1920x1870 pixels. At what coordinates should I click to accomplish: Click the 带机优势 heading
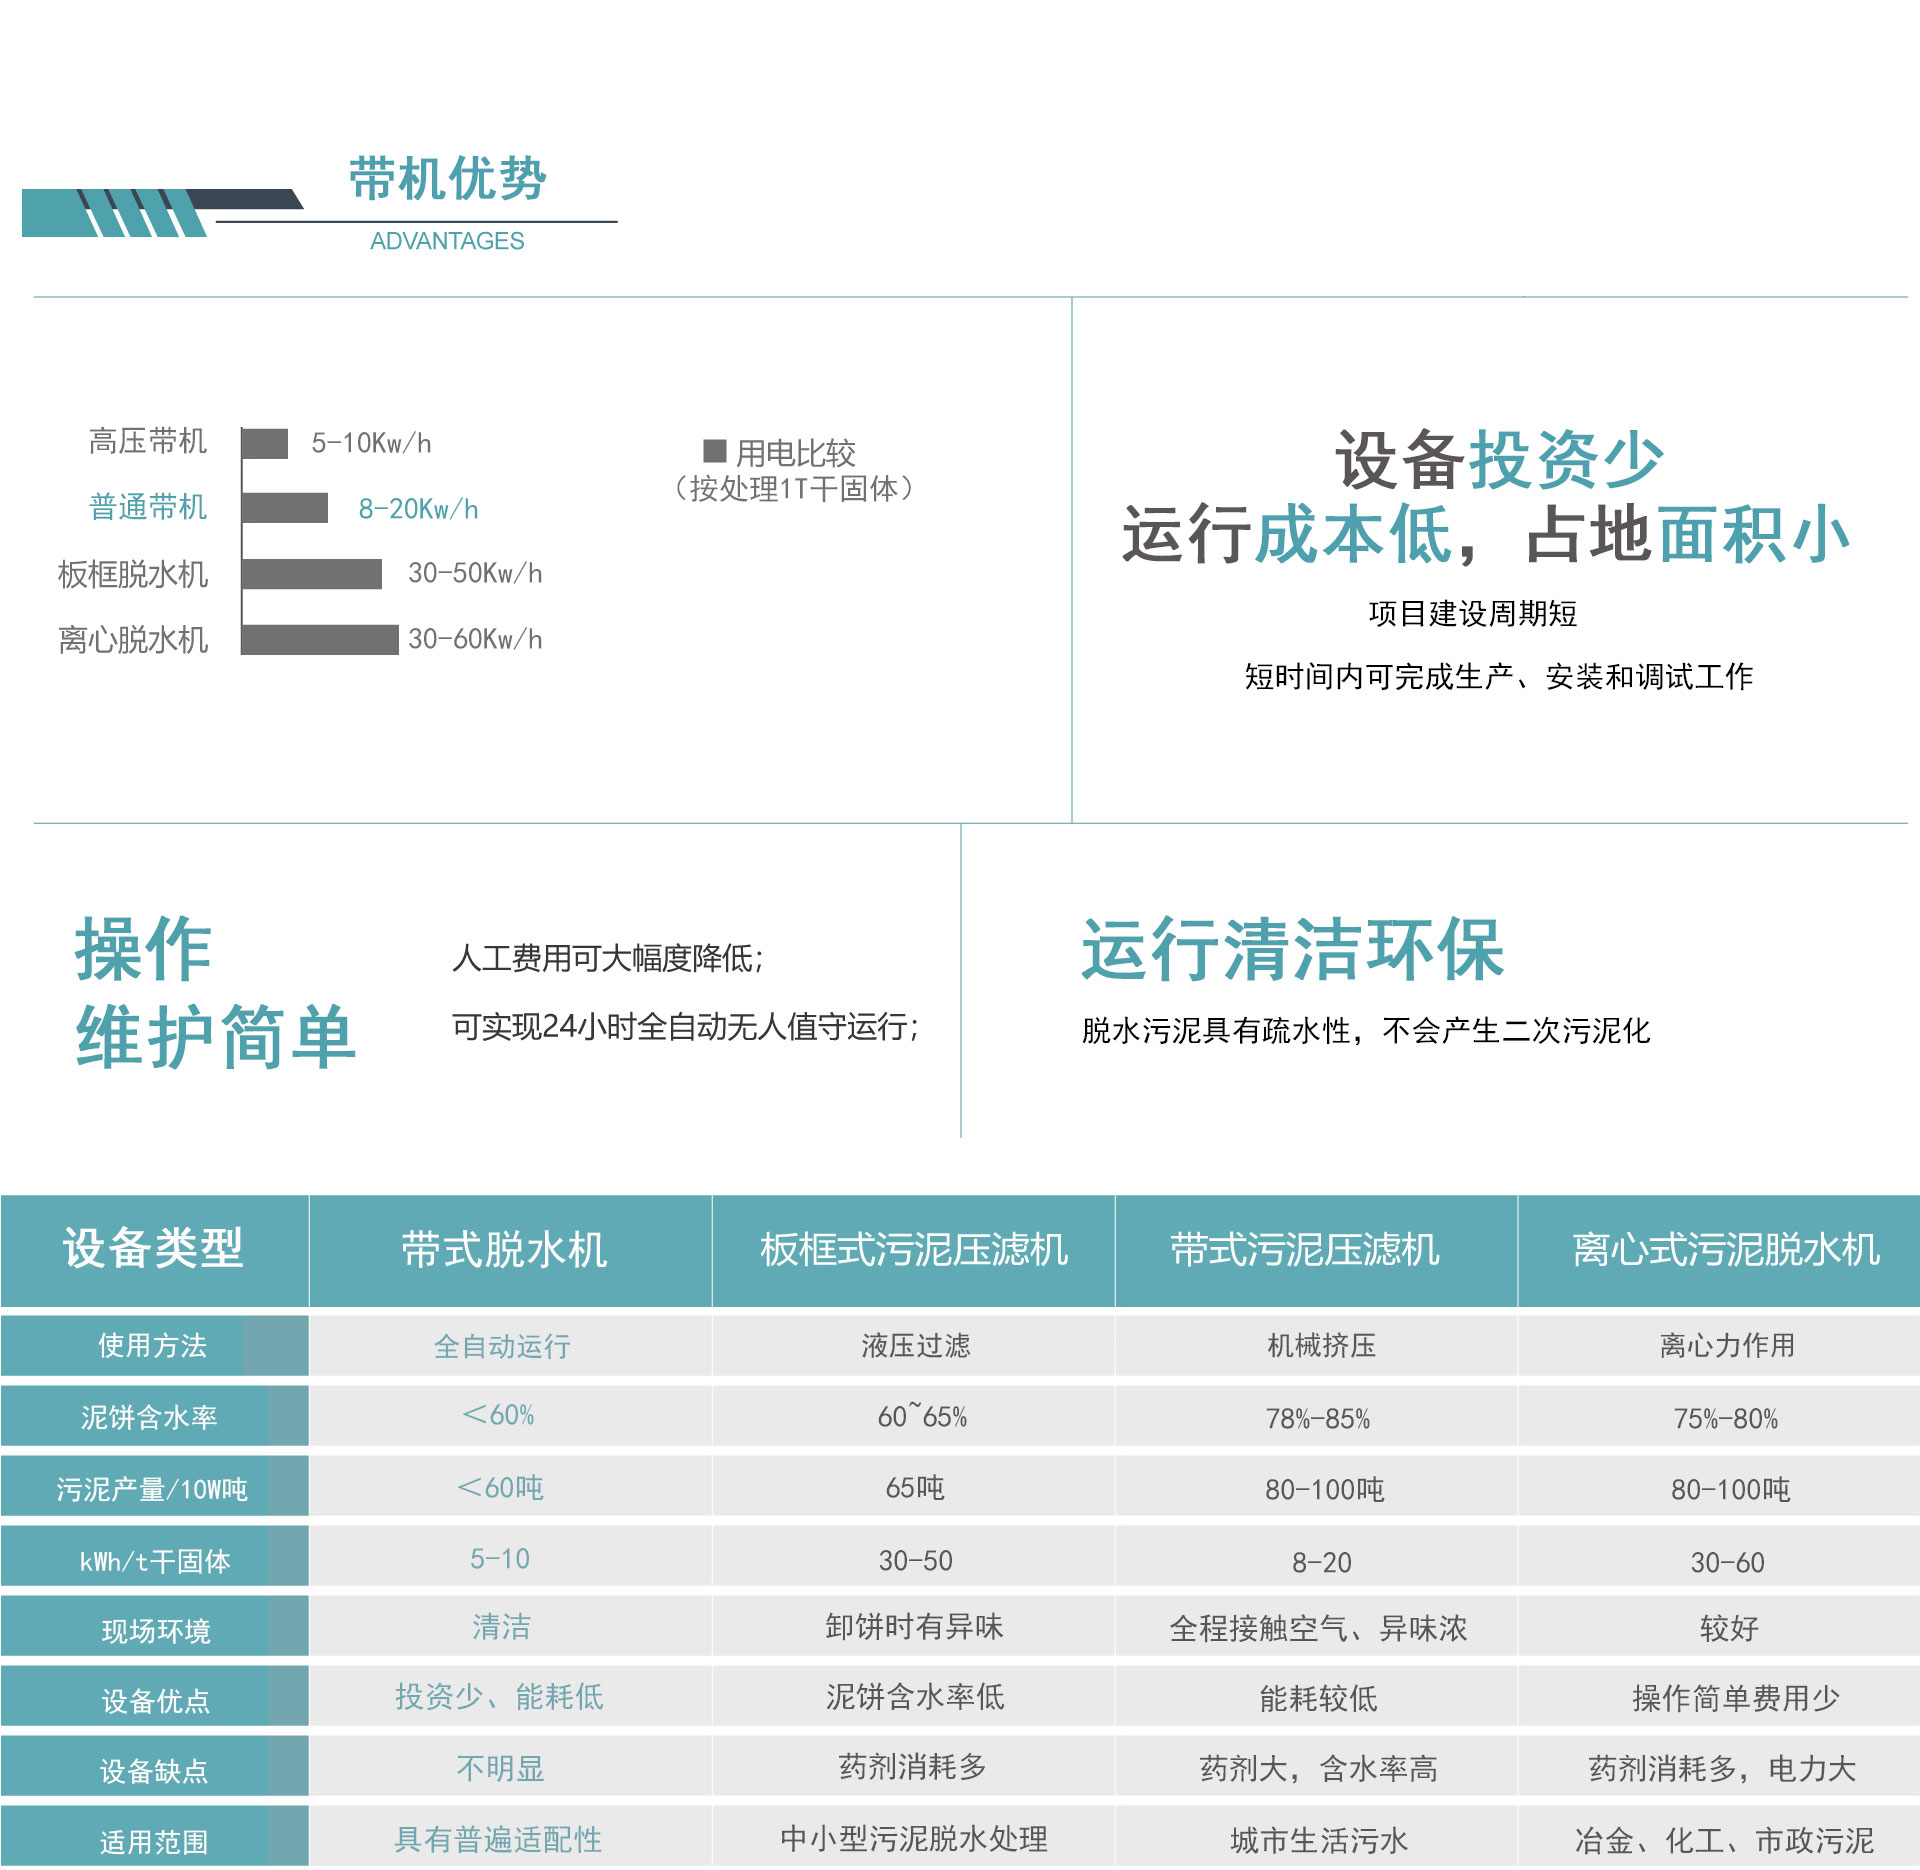[x=447, y=179]
